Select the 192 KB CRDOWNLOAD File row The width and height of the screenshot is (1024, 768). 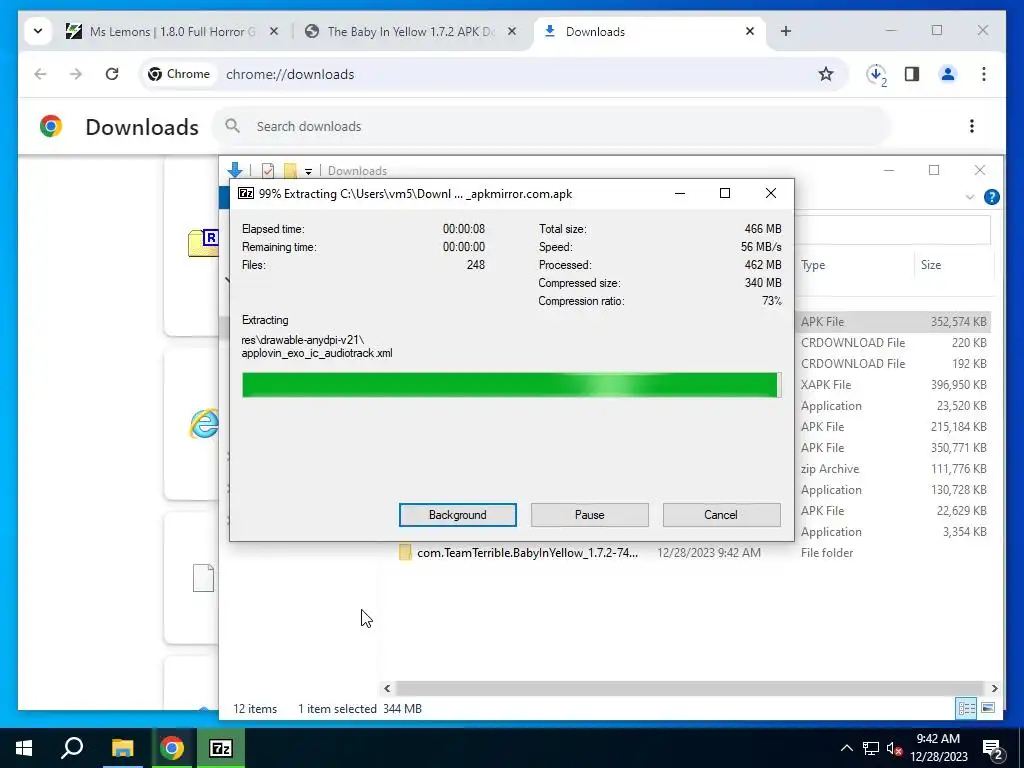(x=892, y=364)
